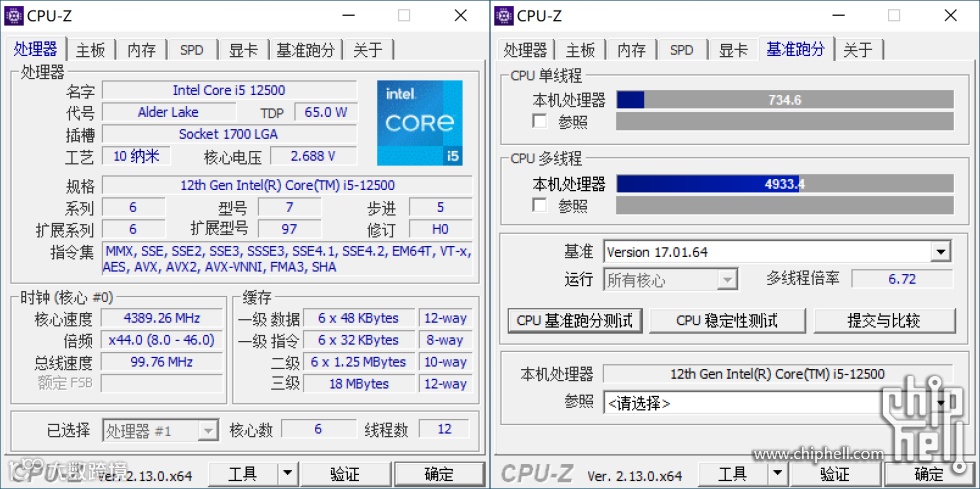Click the 三级 cache value 18 MBytes
The height and width of the screenshot is (489, 980).
click(x=359, y=384)
